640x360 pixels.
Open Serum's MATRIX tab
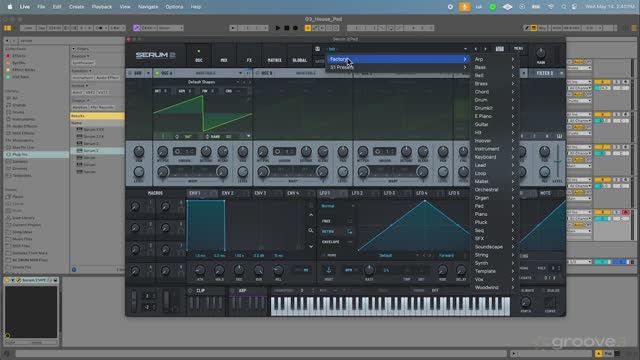tap(274, 57)
